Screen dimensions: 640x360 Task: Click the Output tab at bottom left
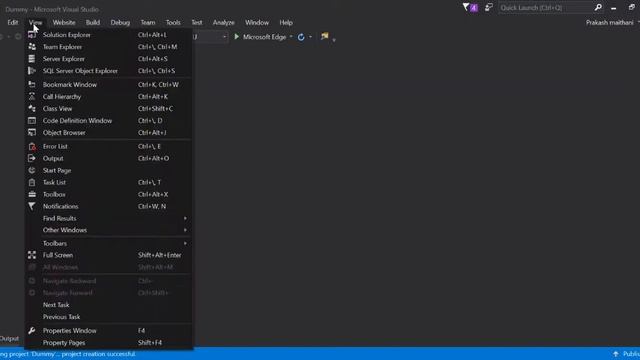[9, 339]
